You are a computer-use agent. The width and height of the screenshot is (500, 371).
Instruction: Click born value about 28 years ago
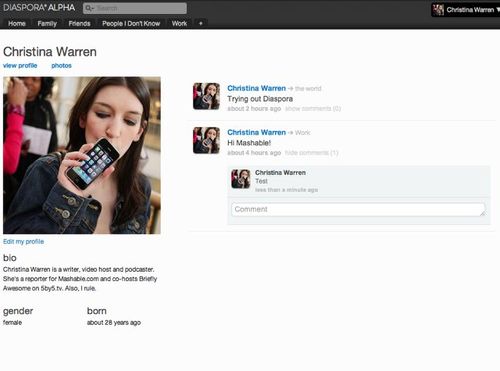pyautogui.click(x=114, y=322)
